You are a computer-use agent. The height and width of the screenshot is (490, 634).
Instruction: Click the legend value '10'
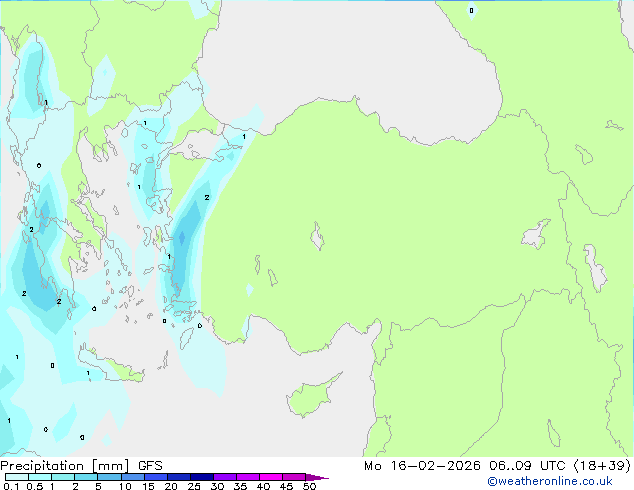(125, 486)
